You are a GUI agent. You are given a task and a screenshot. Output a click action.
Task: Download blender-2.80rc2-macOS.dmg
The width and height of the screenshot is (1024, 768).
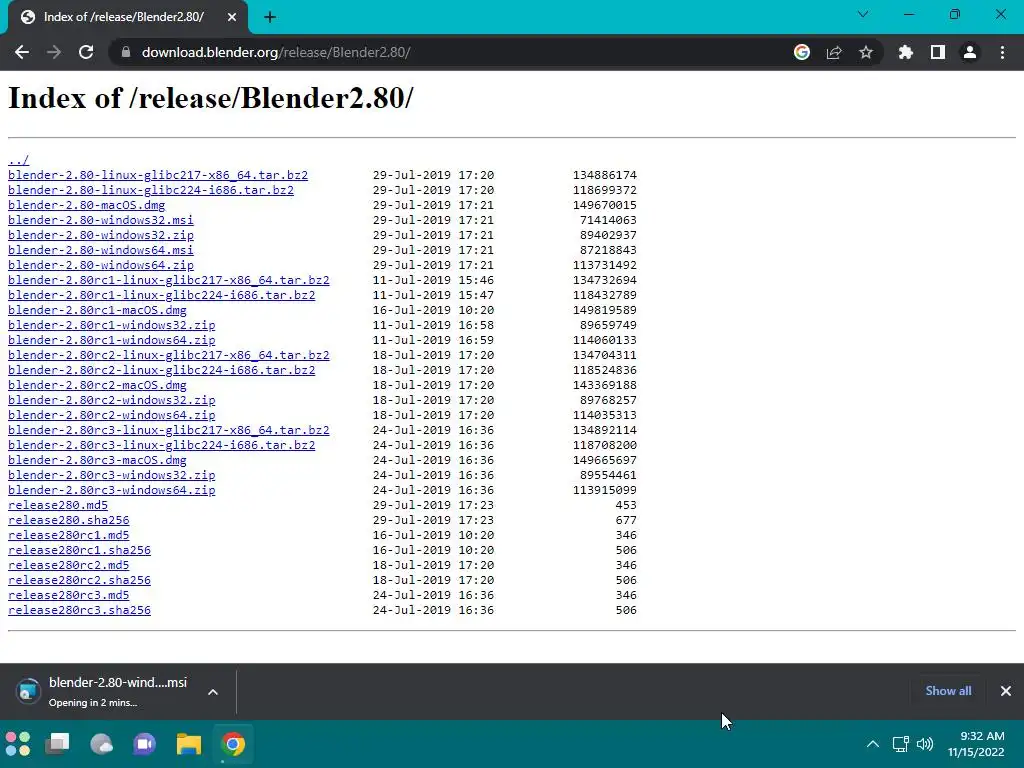click(x=97, y=385)
